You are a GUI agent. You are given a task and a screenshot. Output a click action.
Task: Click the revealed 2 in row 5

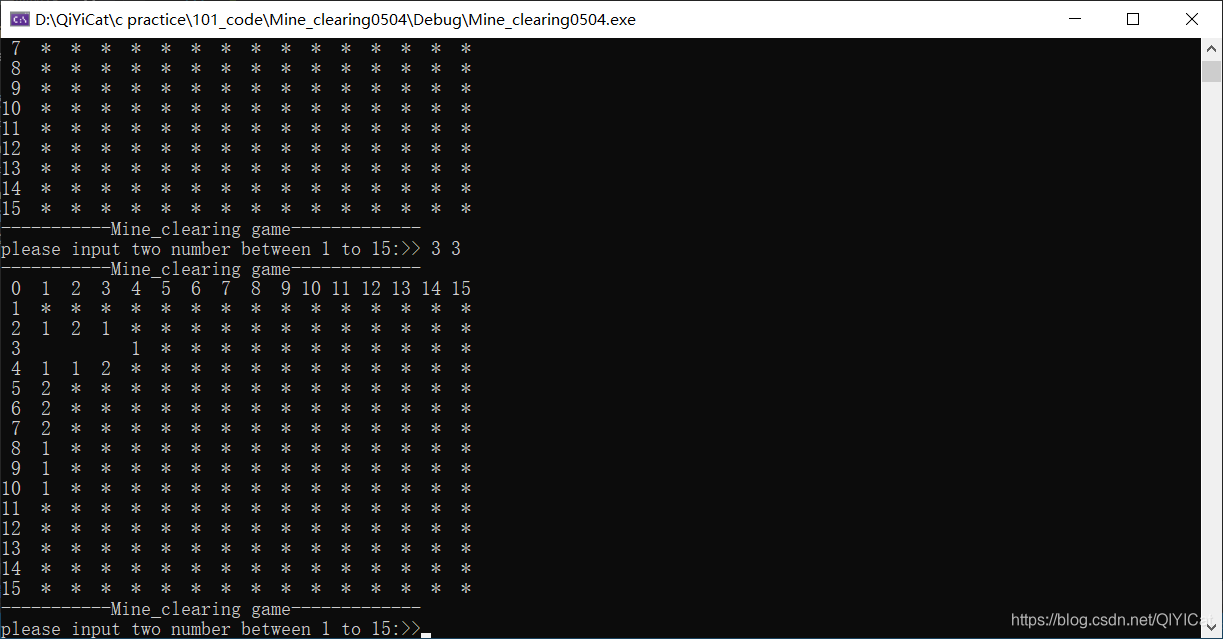tap(46, 389)
